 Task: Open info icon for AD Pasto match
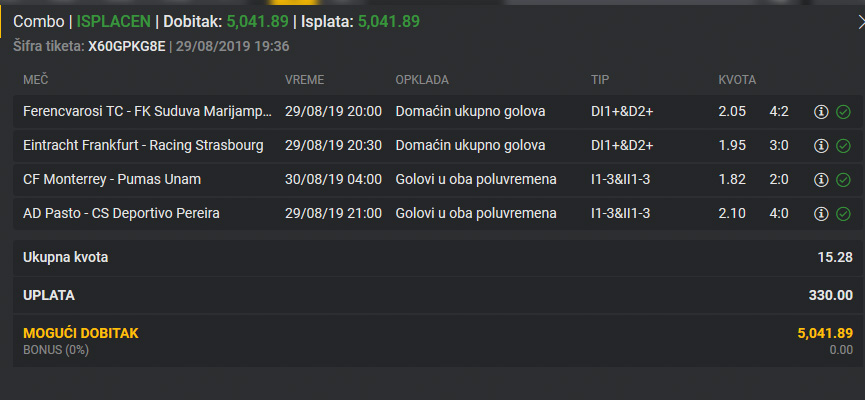[x=821, y=214]
